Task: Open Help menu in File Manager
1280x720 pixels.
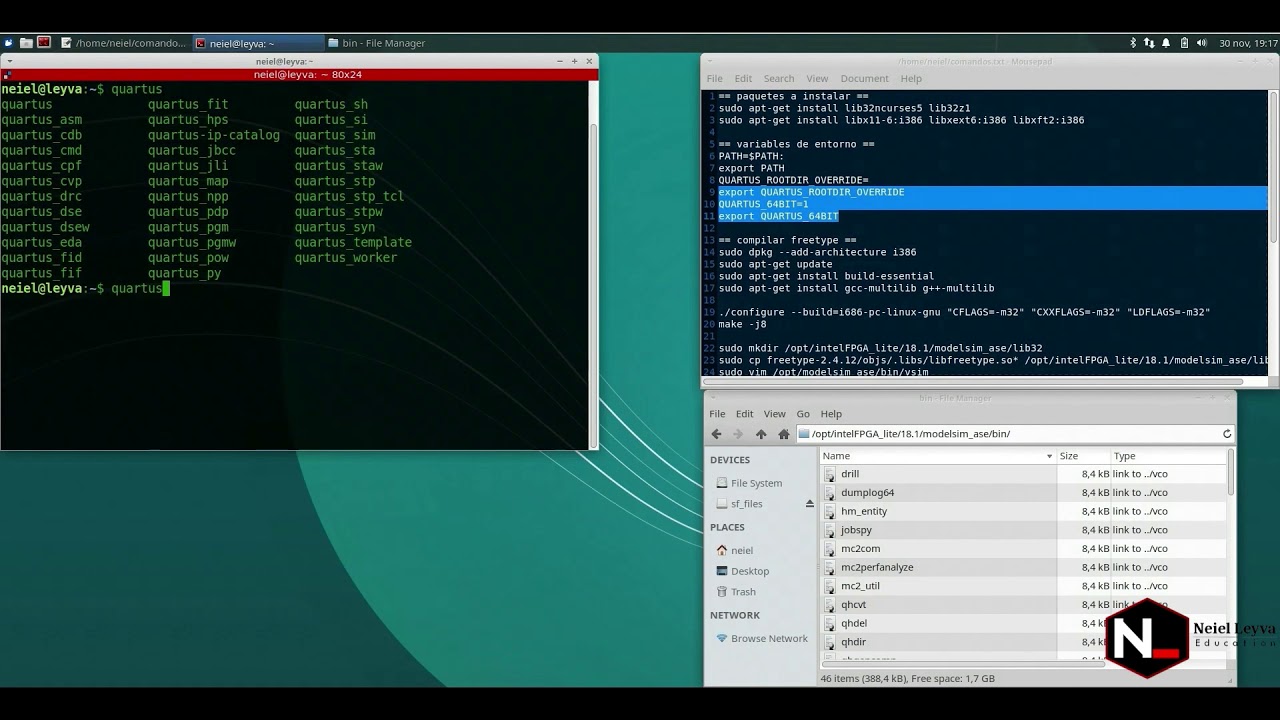Action: tap(831, 414)
